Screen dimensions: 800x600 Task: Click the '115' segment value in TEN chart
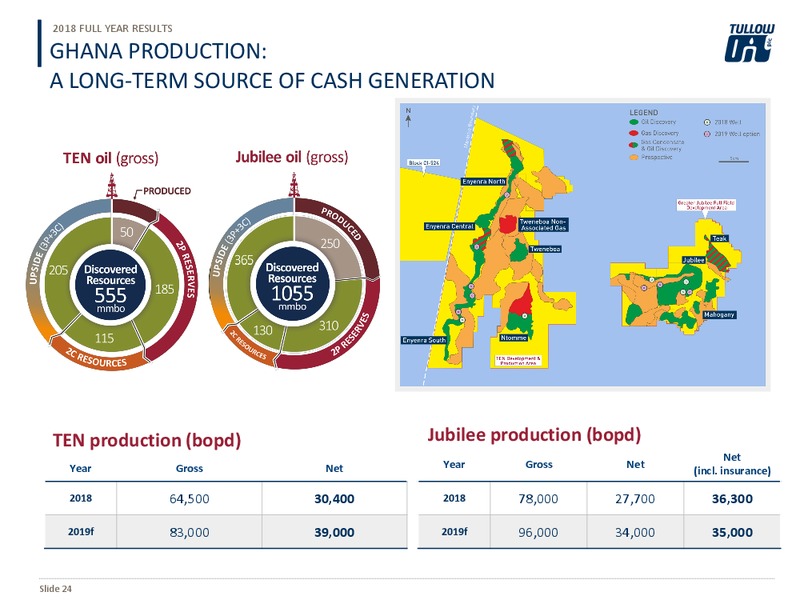click(x=104, y=338)
